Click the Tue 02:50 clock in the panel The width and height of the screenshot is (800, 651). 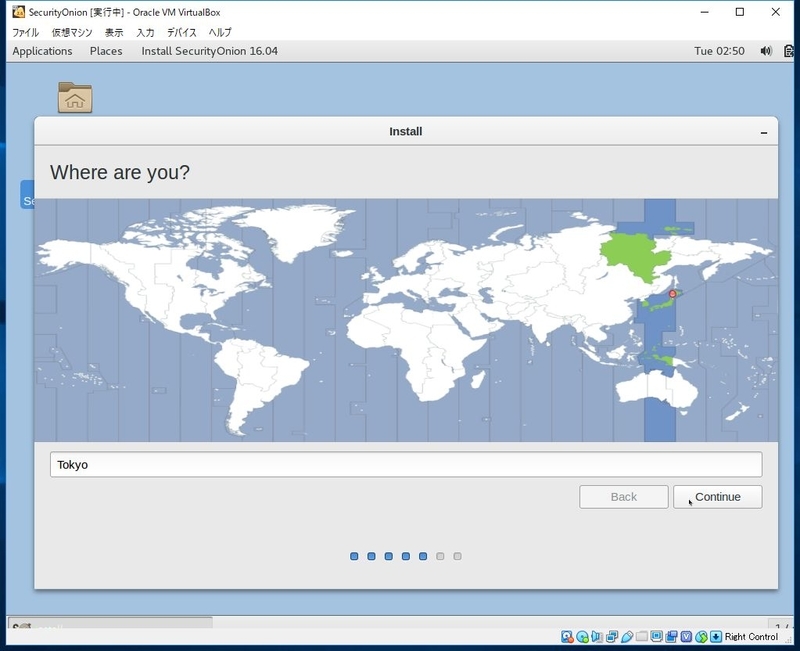[x=719, y=51]
